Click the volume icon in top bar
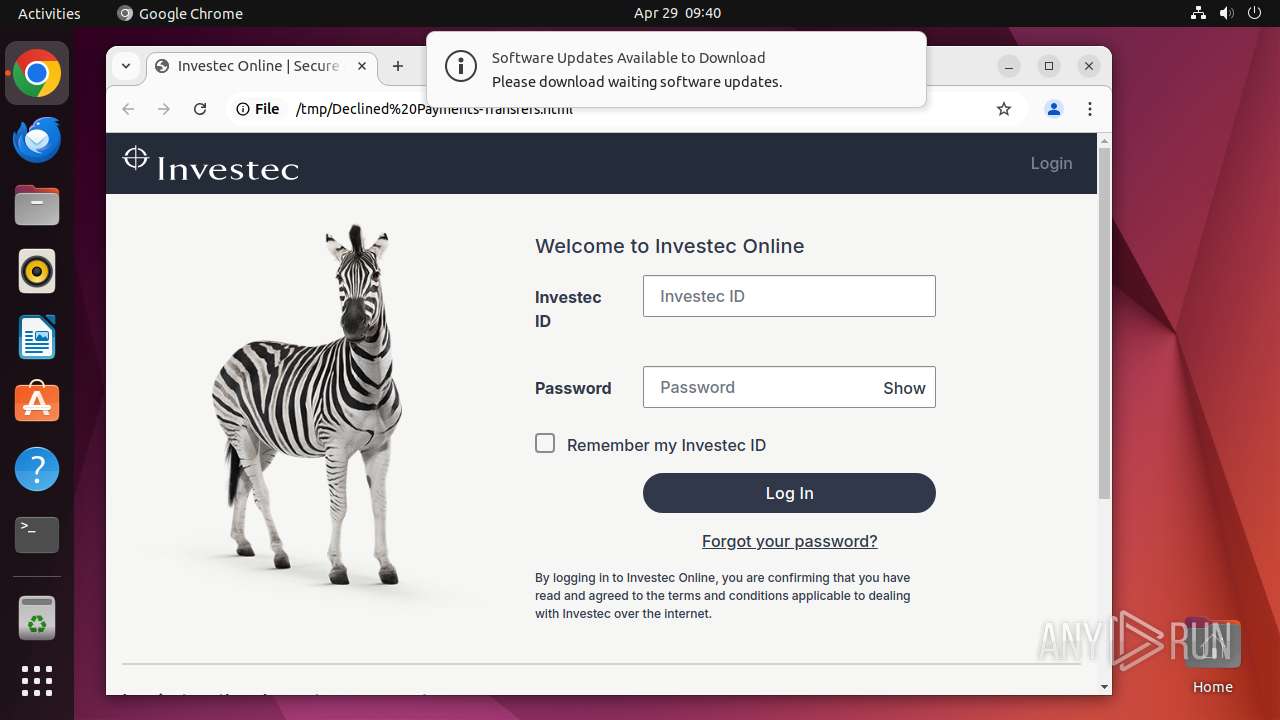The height and width of the screenshot is (720, 1280). [x=1226, y=13]
